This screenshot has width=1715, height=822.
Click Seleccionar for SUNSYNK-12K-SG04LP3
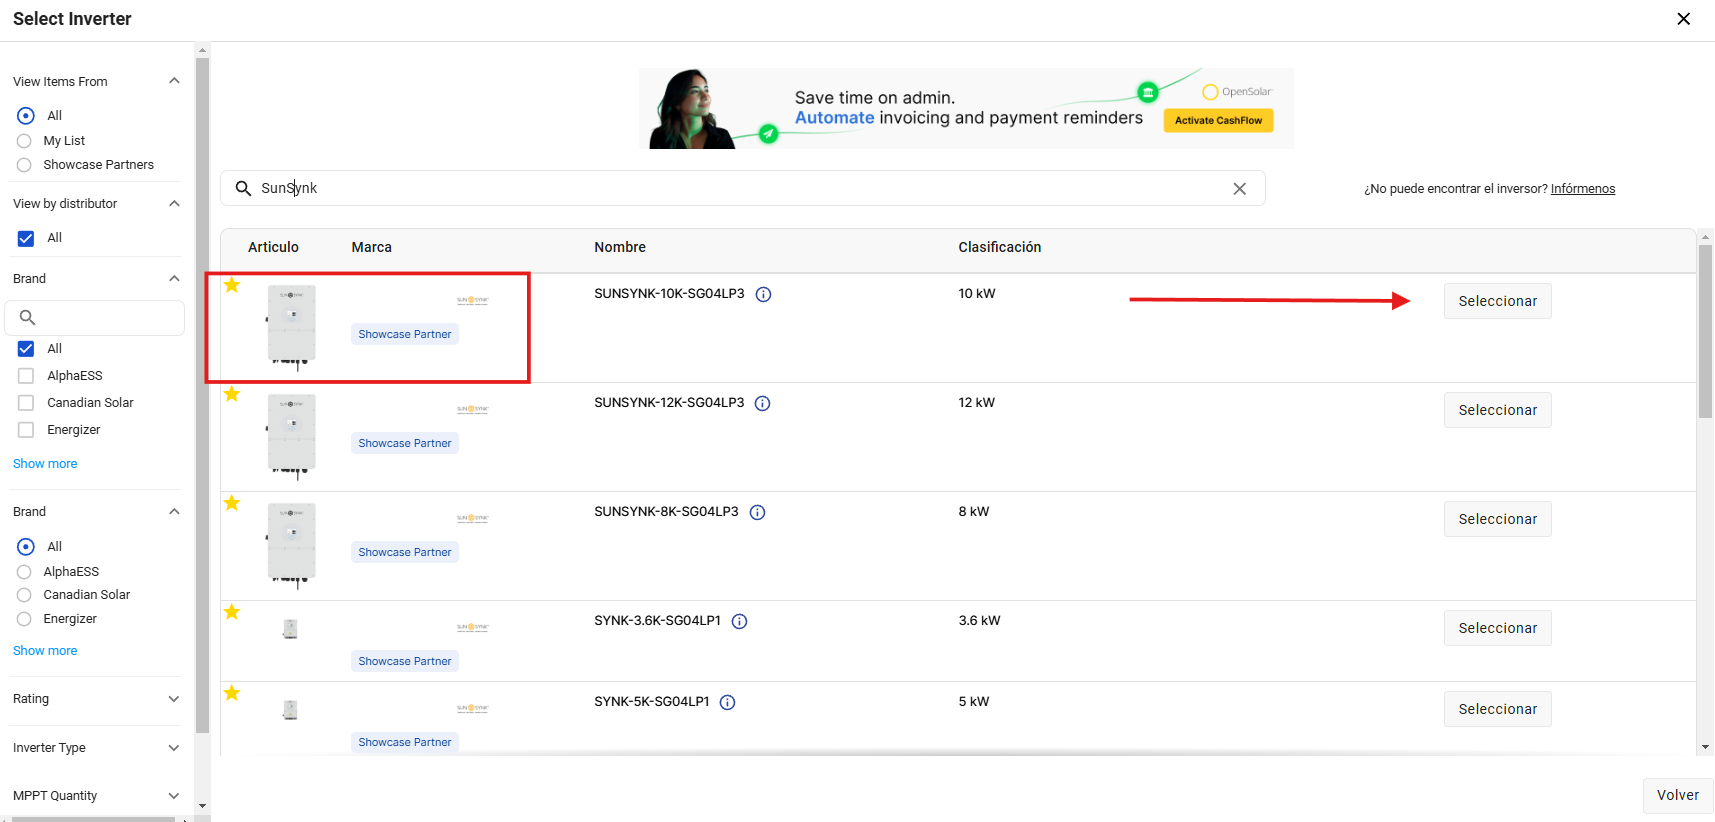(1497, 410)
